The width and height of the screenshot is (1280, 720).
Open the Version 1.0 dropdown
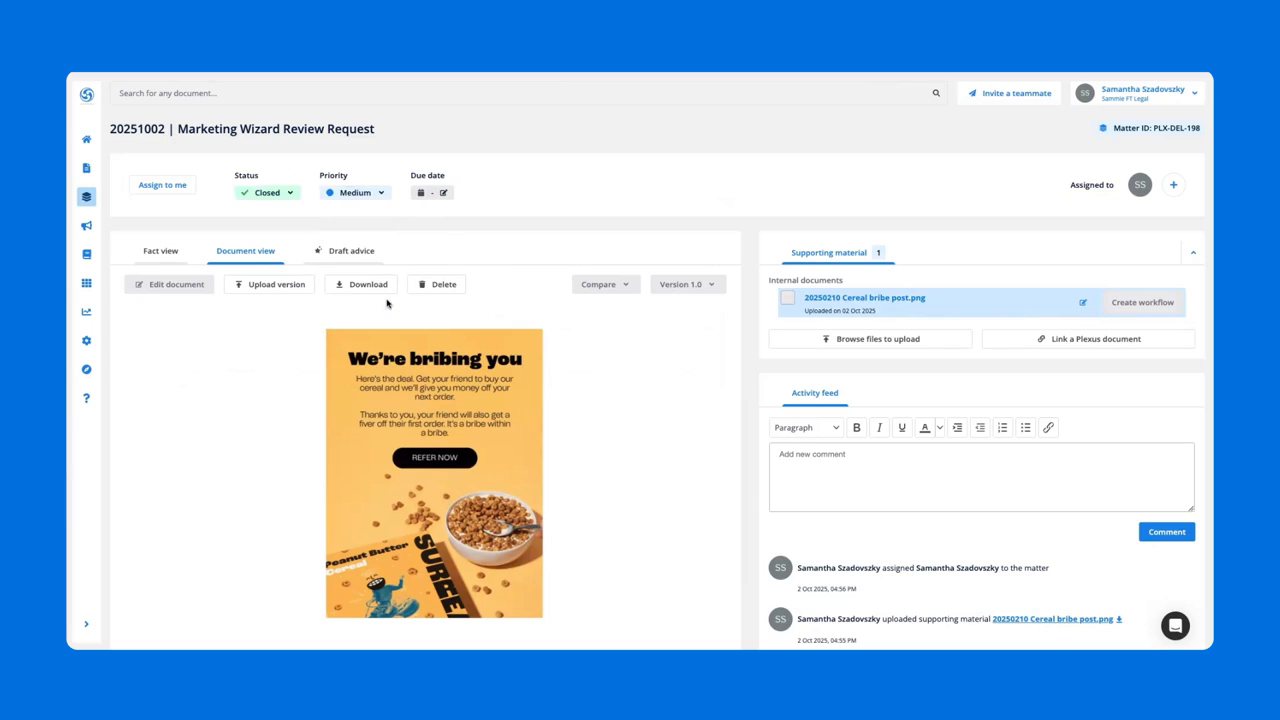pos(688,285)
